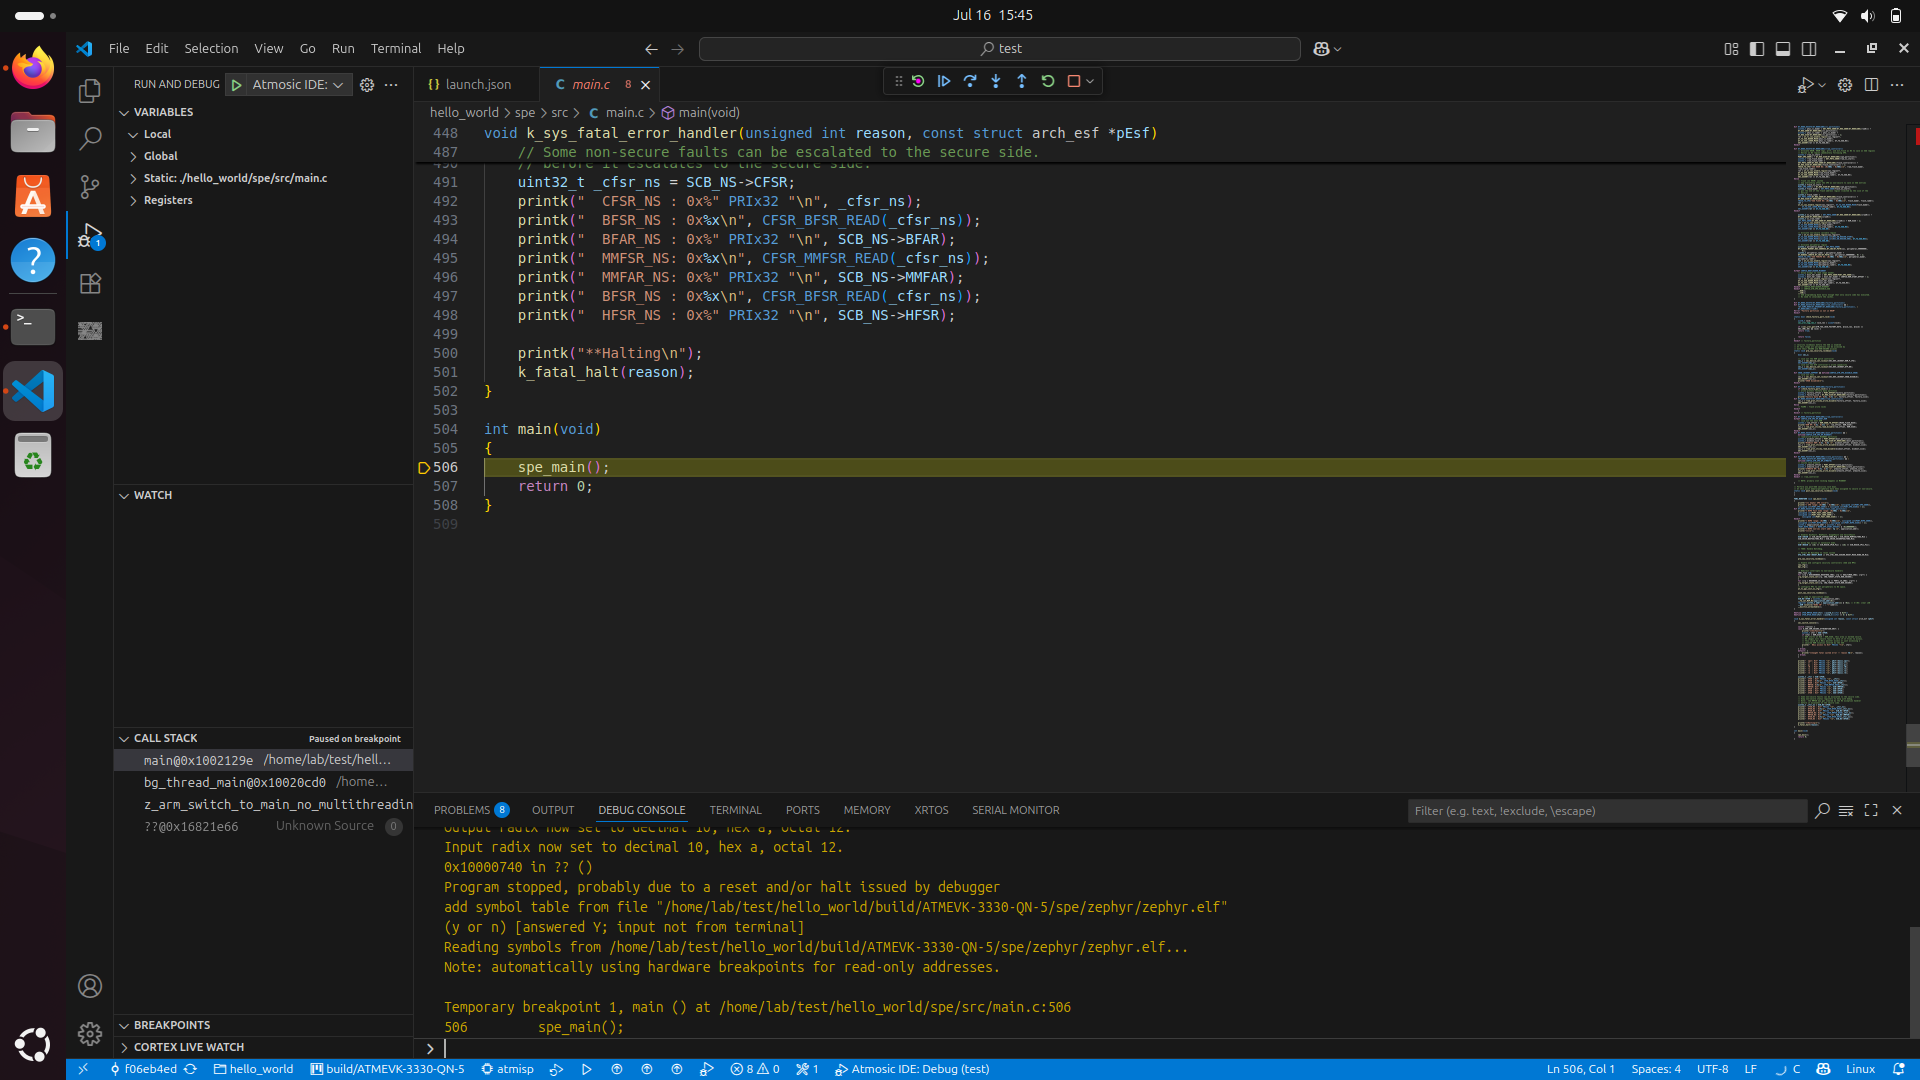Click the debug console filter field
Viewport: 1920px width, 1080px height.
pos(1606,811)
